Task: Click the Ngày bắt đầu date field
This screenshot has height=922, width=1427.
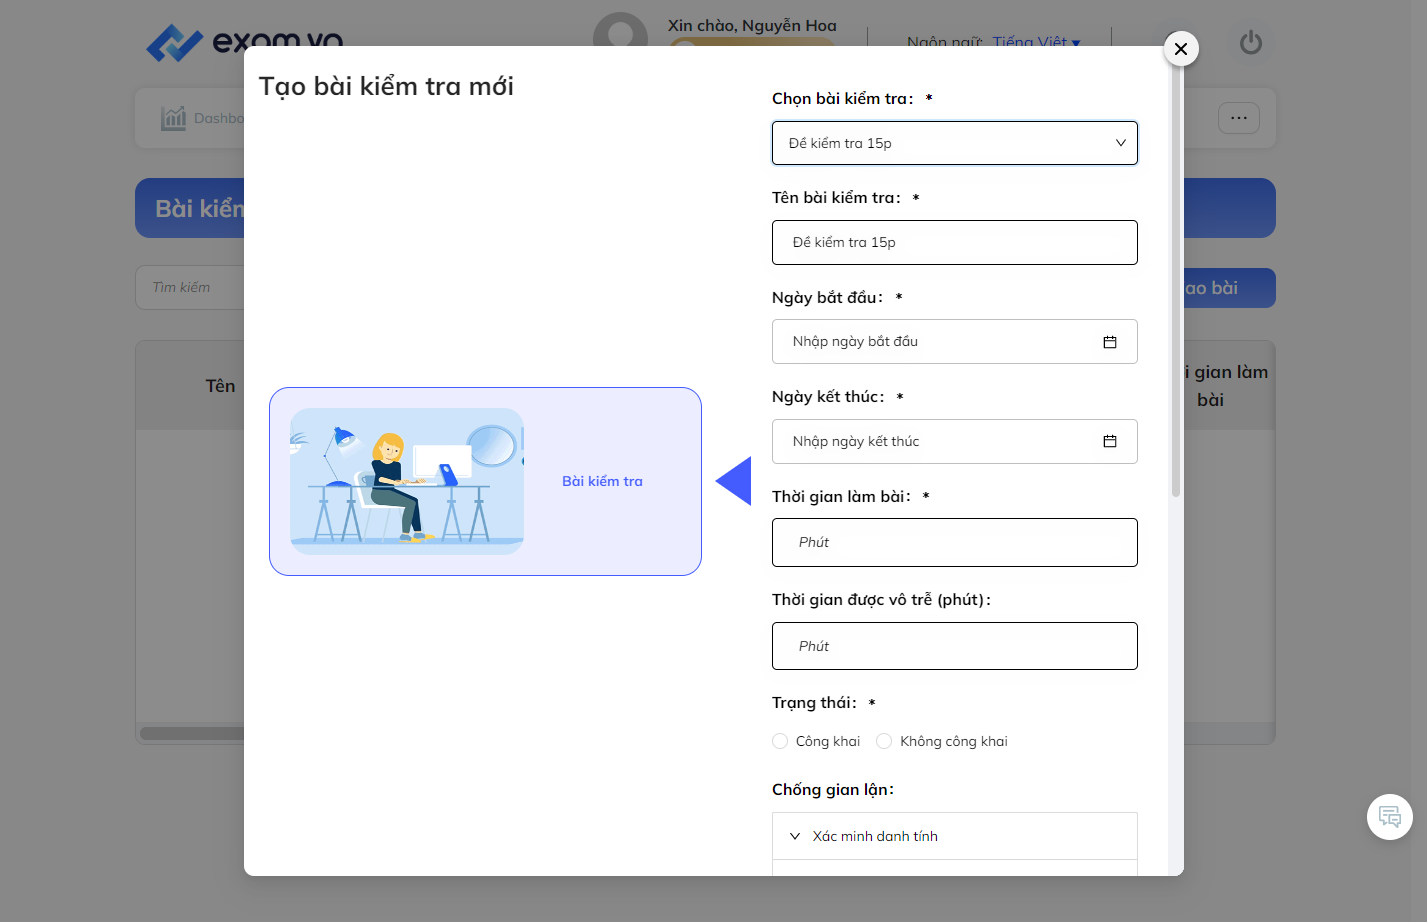Action: pos(955,342)
